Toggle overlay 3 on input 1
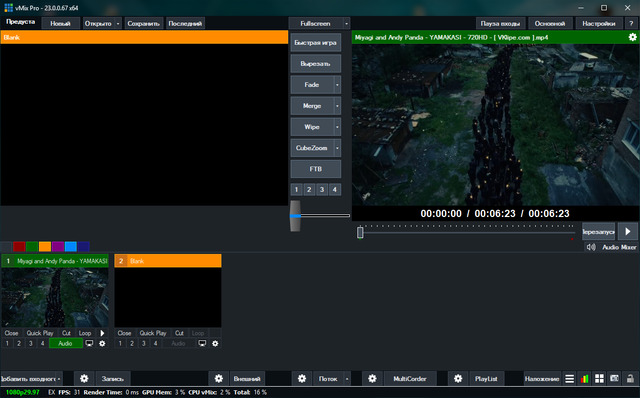640x398 pixels. pos(31,343)
